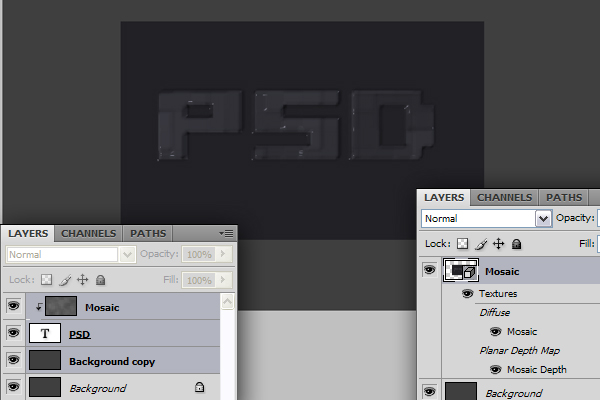Screen dimensions: 600x400
Task: Hide the Background copy layer
Action: [13, 360]
